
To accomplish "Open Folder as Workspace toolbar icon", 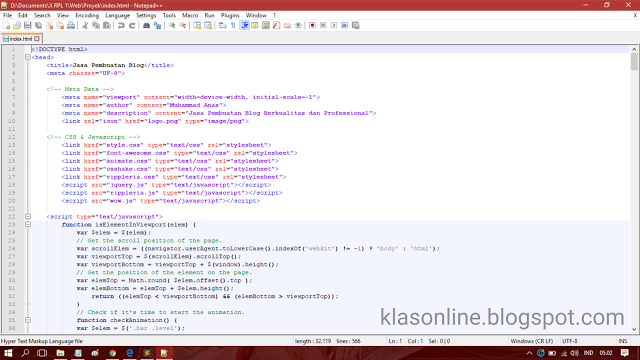I will tap(287, 25).
